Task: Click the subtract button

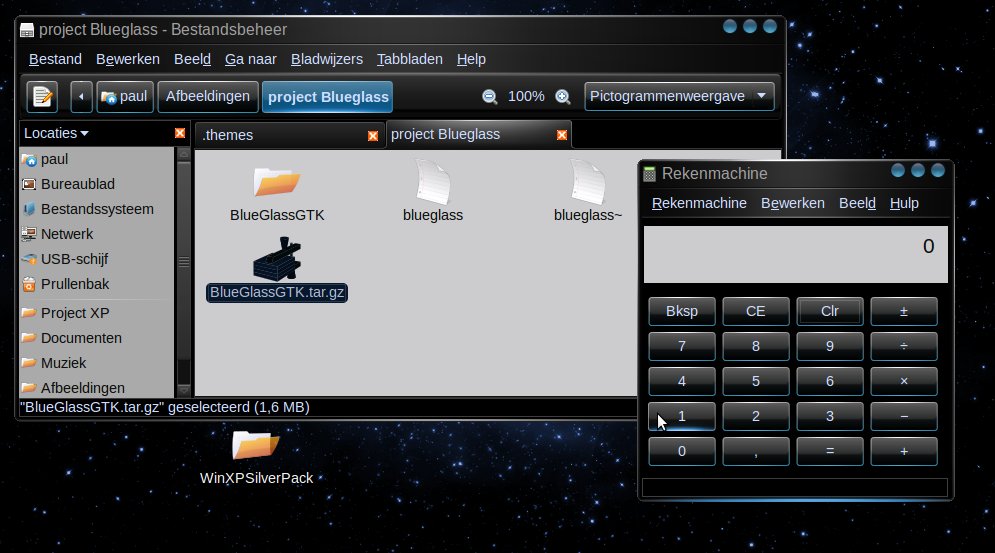Action: 904,416
